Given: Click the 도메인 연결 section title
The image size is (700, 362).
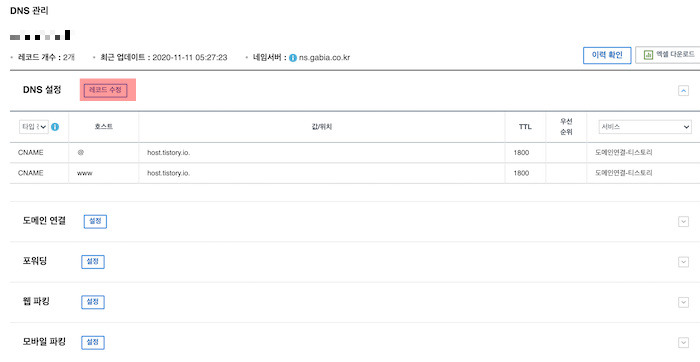Looking at the screenshot, I should point(44,221).
